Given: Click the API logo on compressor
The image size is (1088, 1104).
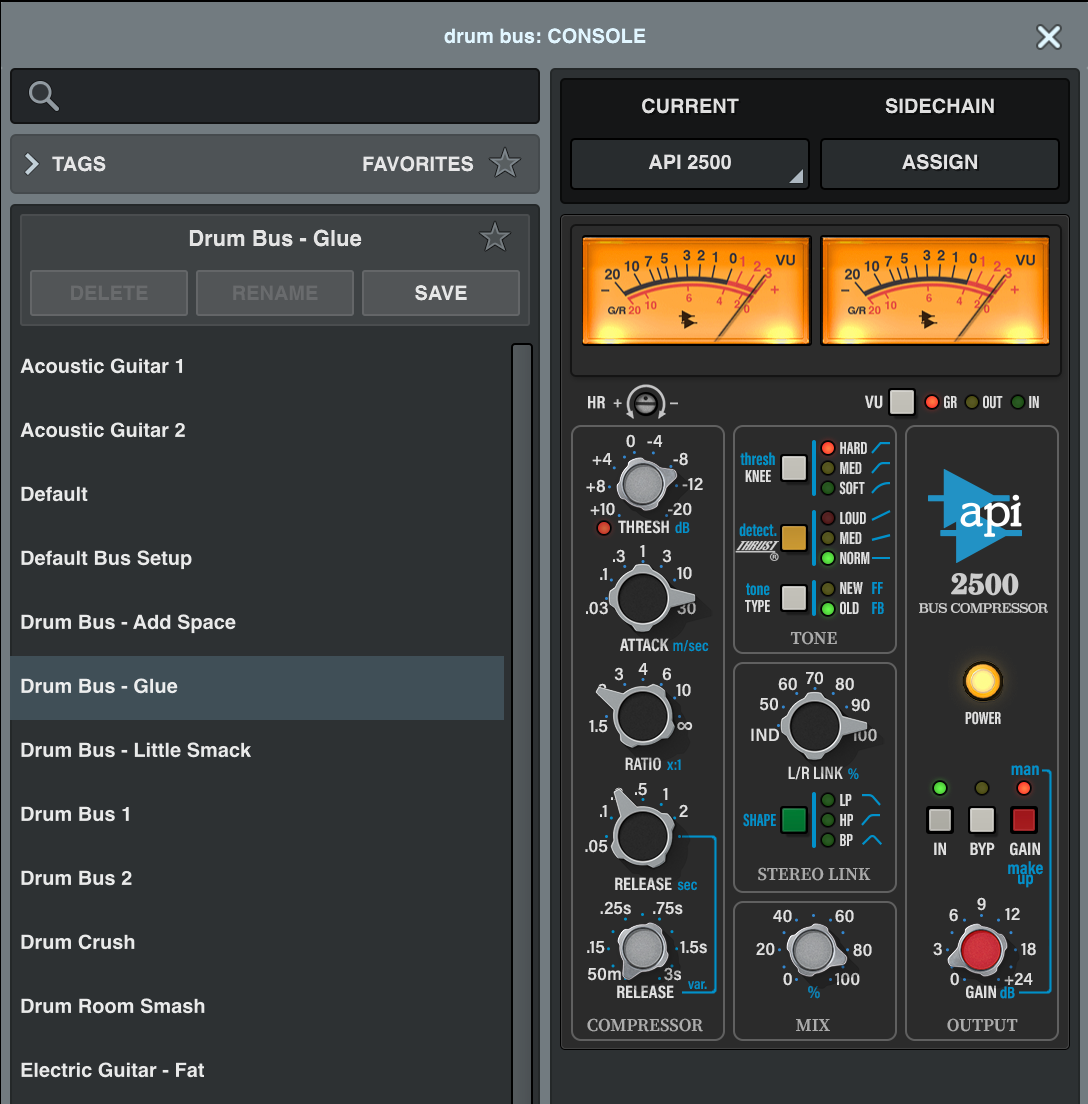Looking at the screenshot, I should (975, 515).
